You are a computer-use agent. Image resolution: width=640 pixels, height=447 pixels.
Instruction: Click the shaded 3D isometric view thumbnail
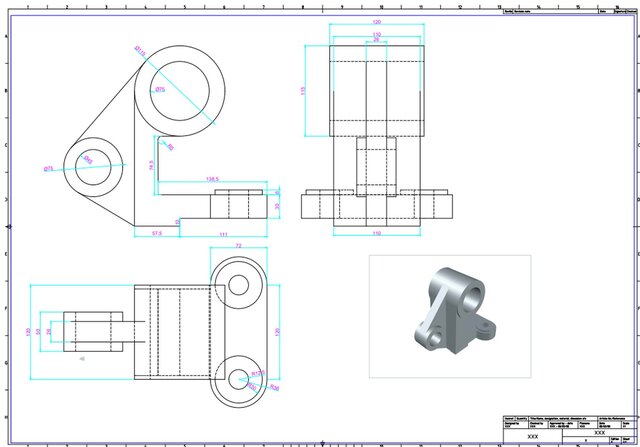[x=450, y=316]
